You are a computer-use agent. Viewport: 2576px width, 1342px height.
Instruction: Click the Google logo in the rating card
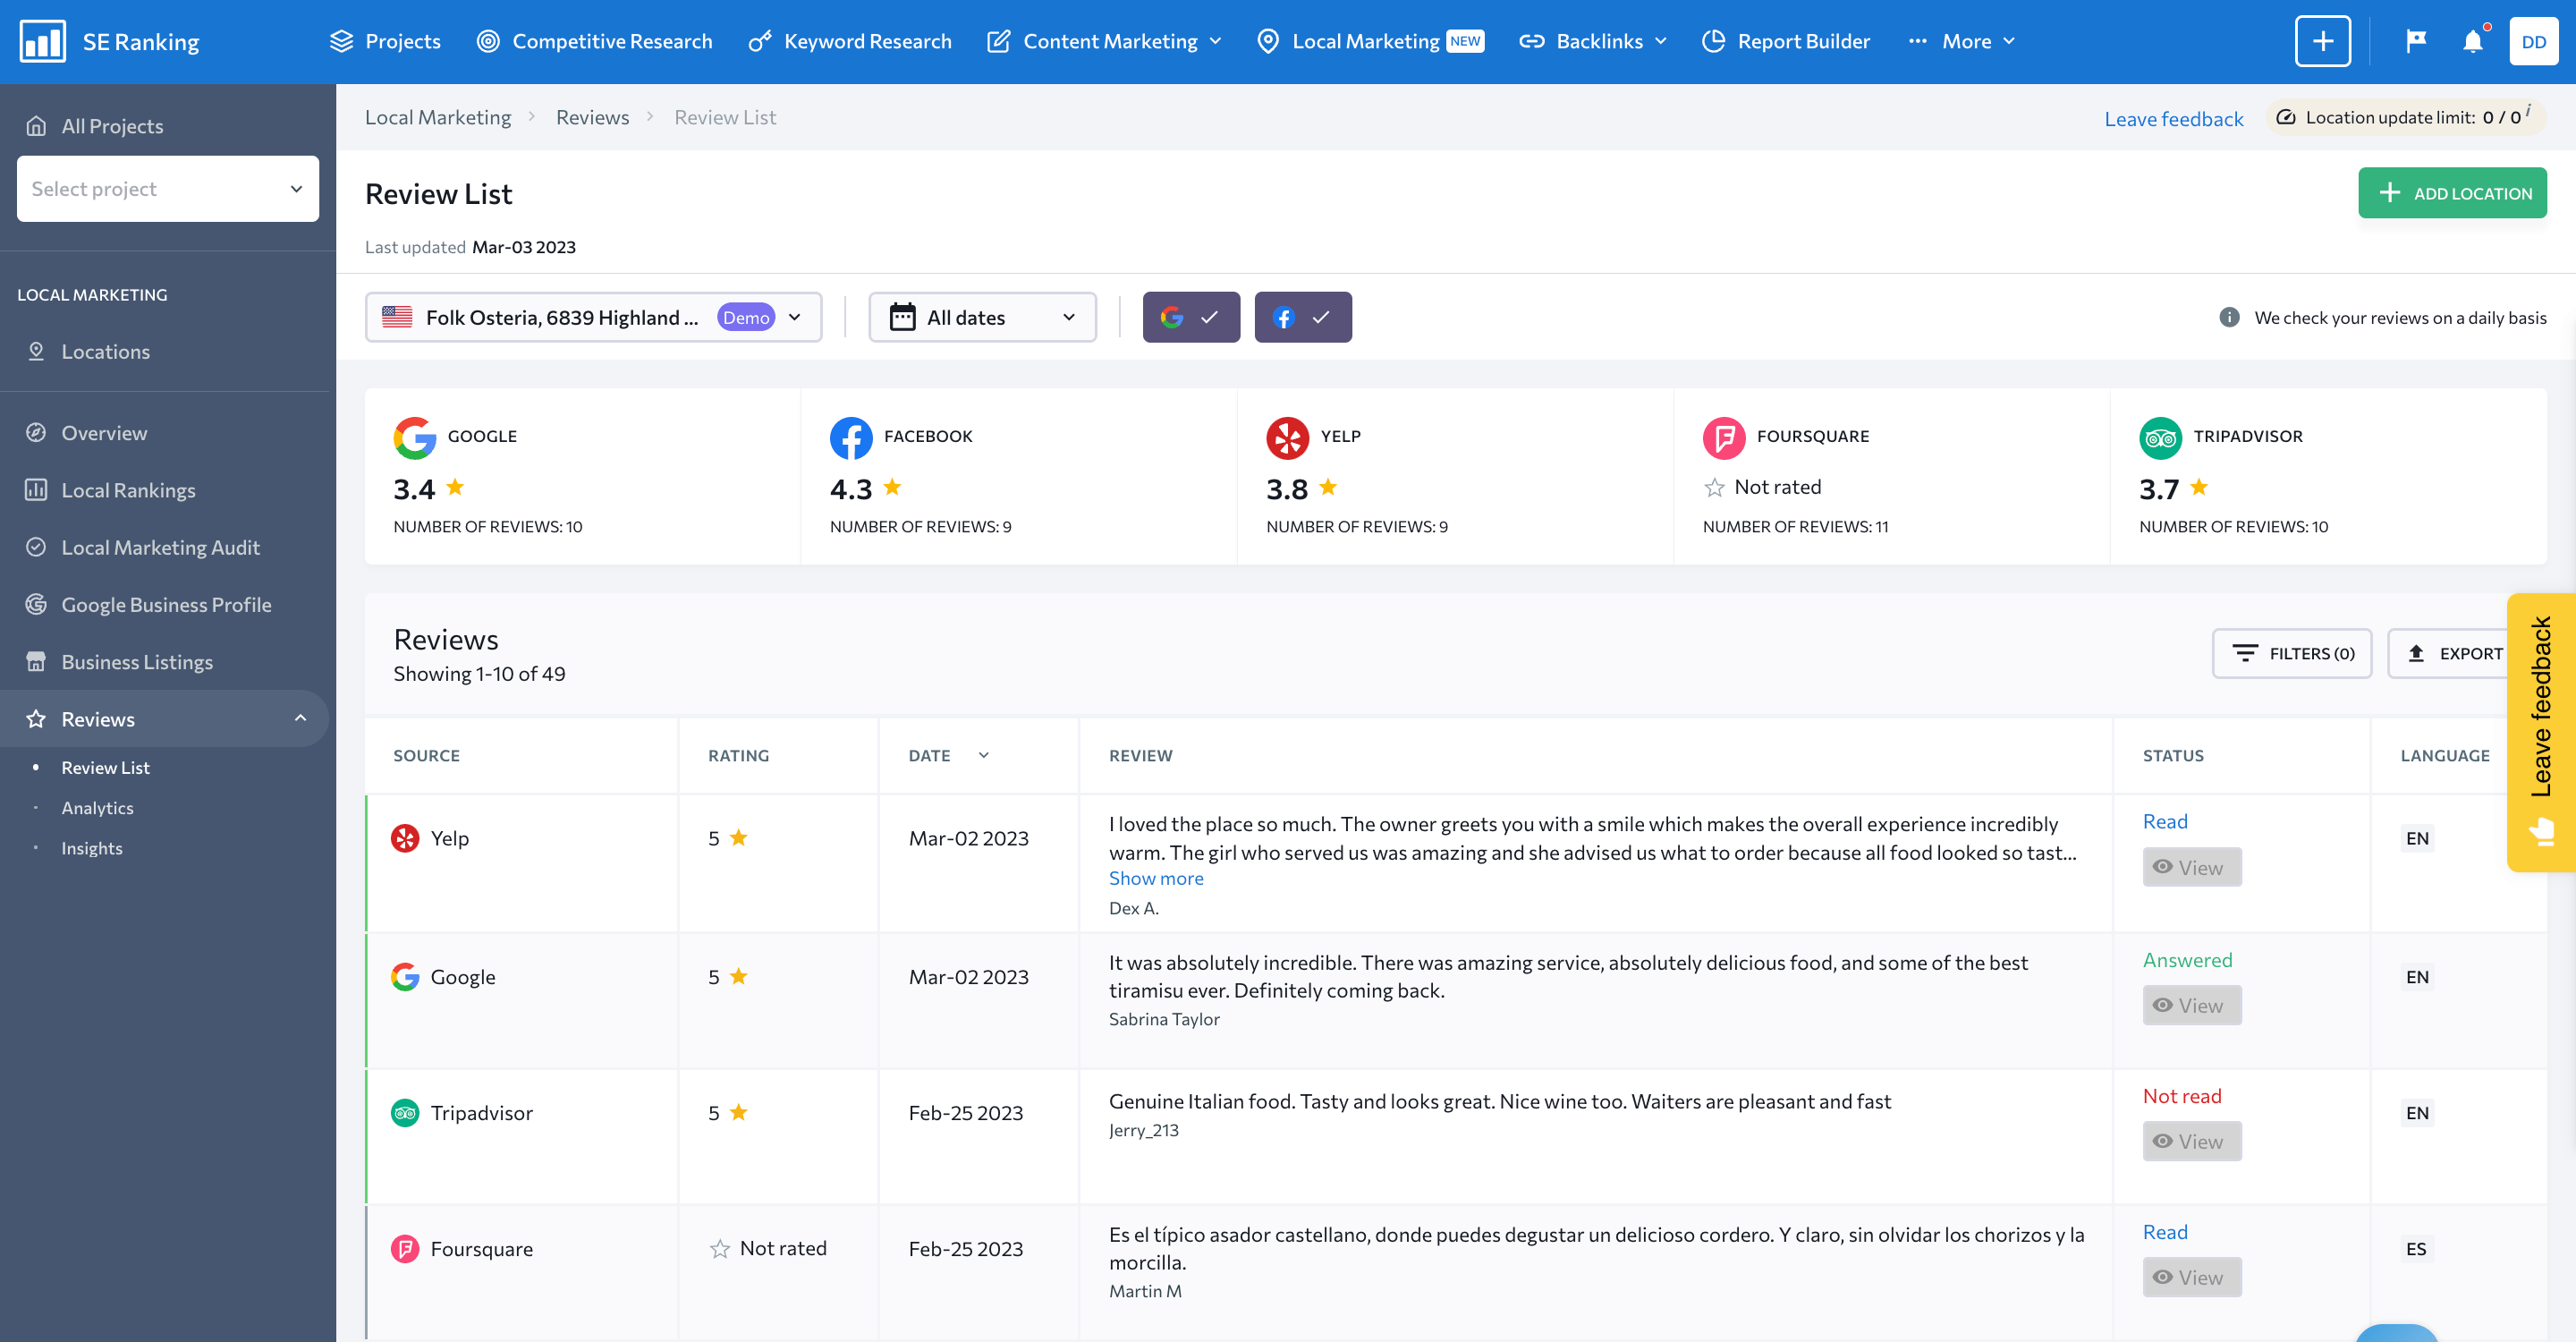coord(415,437)
